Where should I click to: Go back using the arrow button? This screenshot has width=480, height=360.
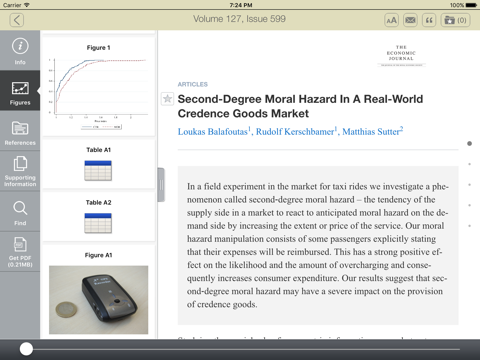[x=17, y=20]
